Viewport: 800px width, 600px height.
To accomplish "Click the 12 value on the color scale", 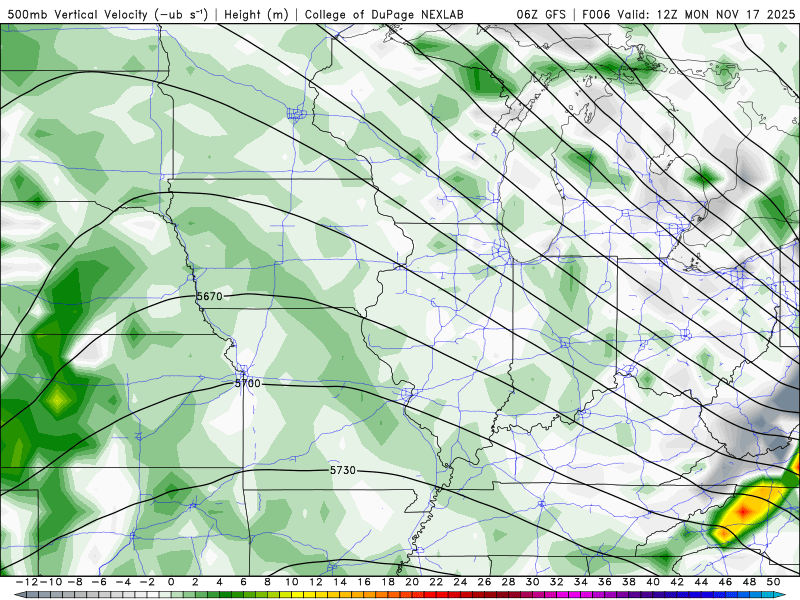I will pos(316,582).
